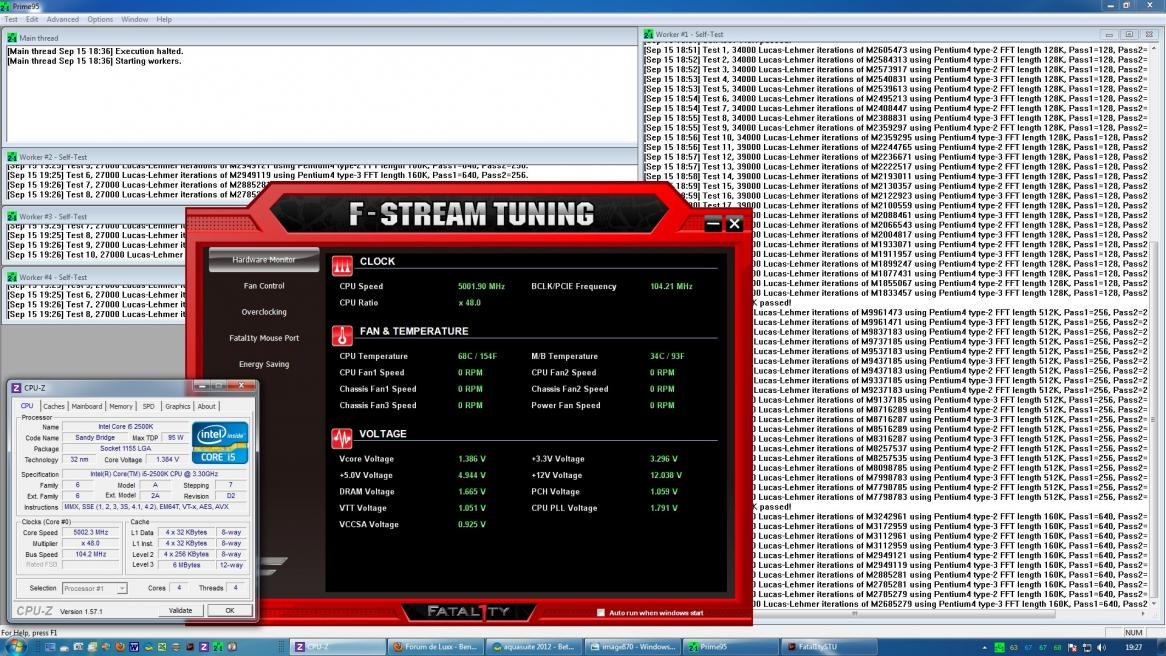The height and width of the screenshot is (656, 1166).
Task: Open the Advanced menu in Prime95
Action: tap(62, 19)
